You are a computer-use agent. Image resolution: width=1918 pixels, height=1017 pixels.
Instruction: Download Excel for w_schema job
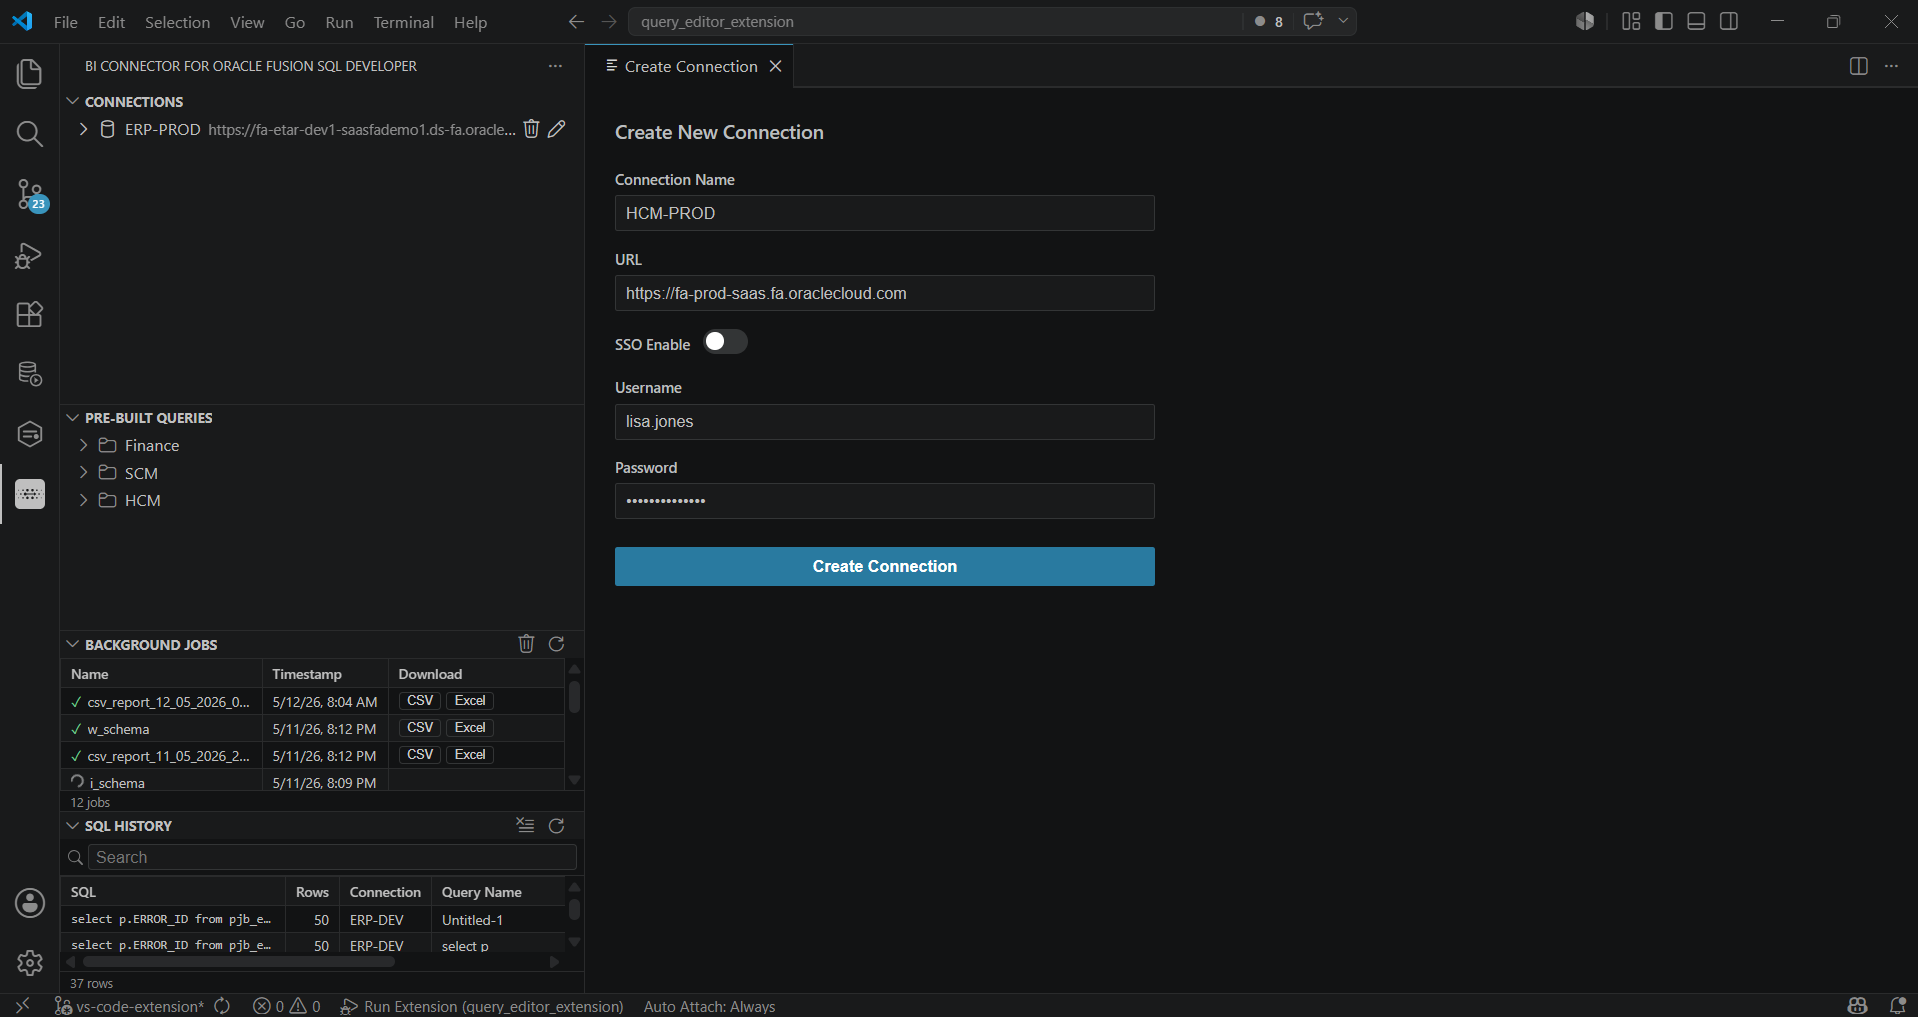coord(470,728)
